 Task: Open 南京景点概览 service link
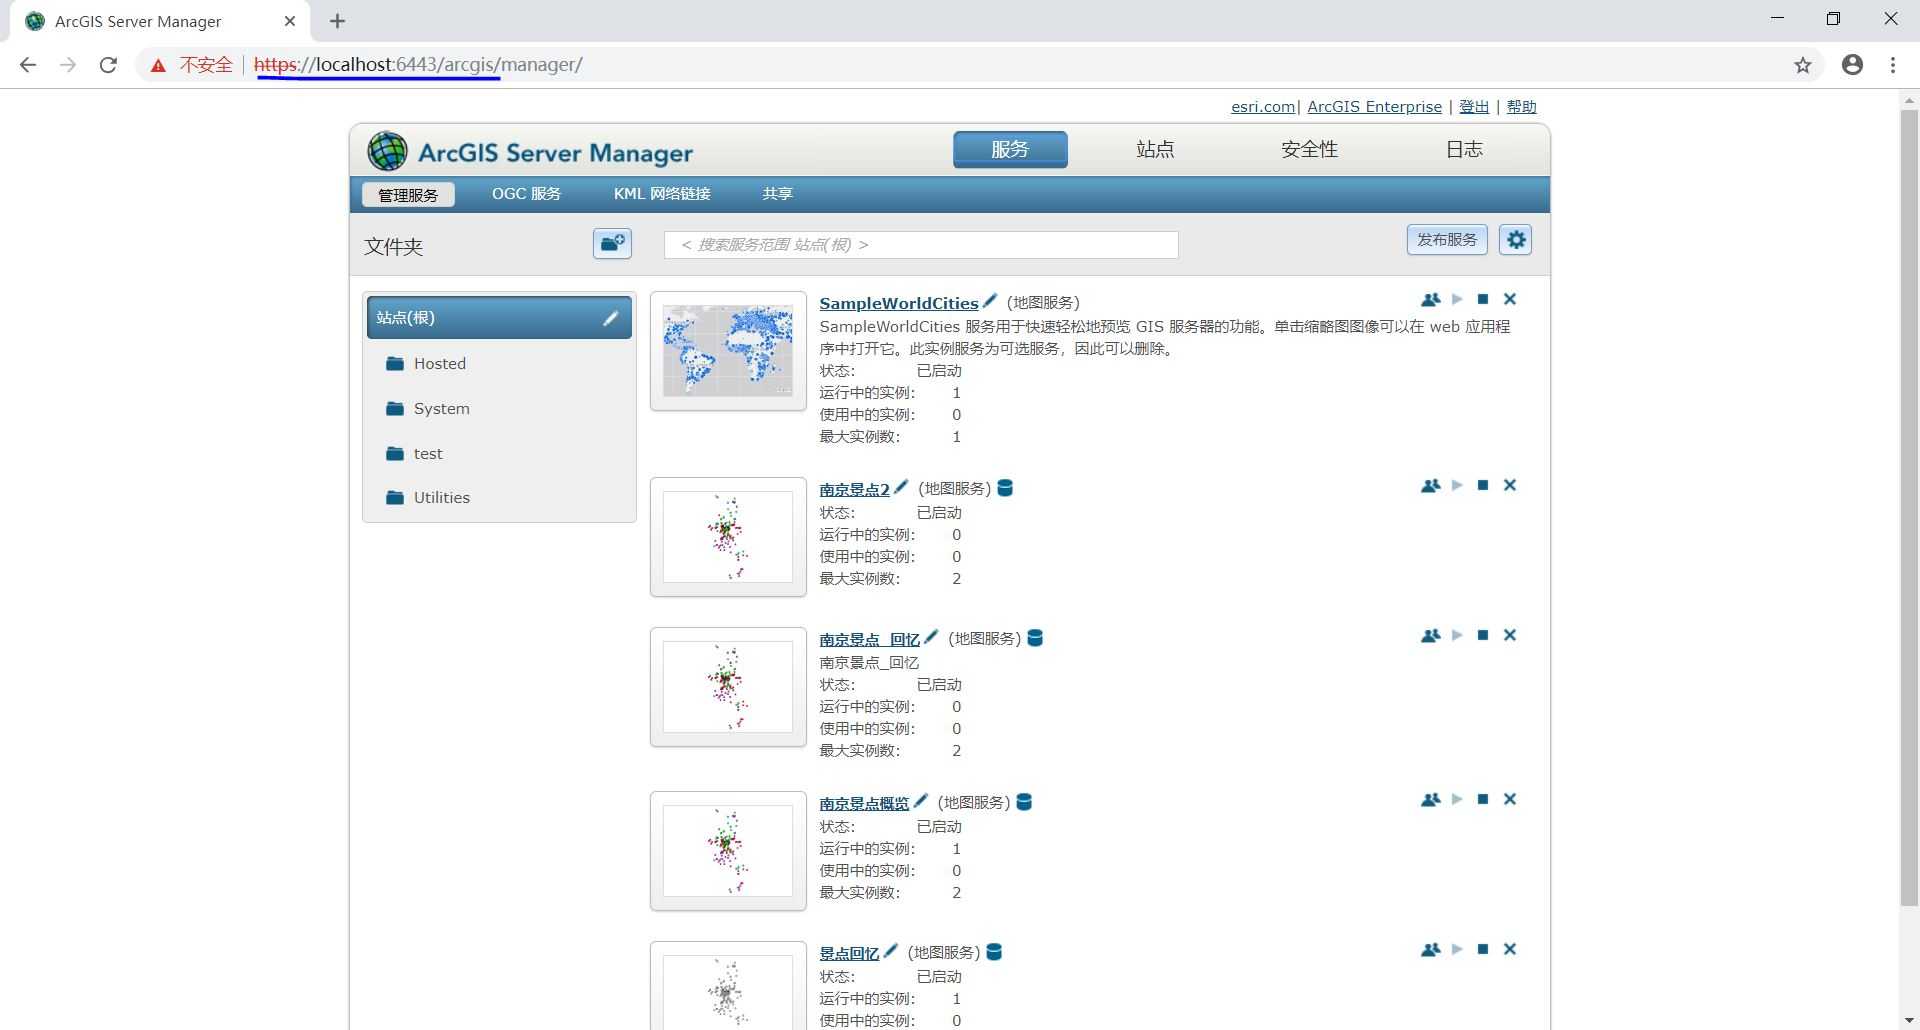864,803
